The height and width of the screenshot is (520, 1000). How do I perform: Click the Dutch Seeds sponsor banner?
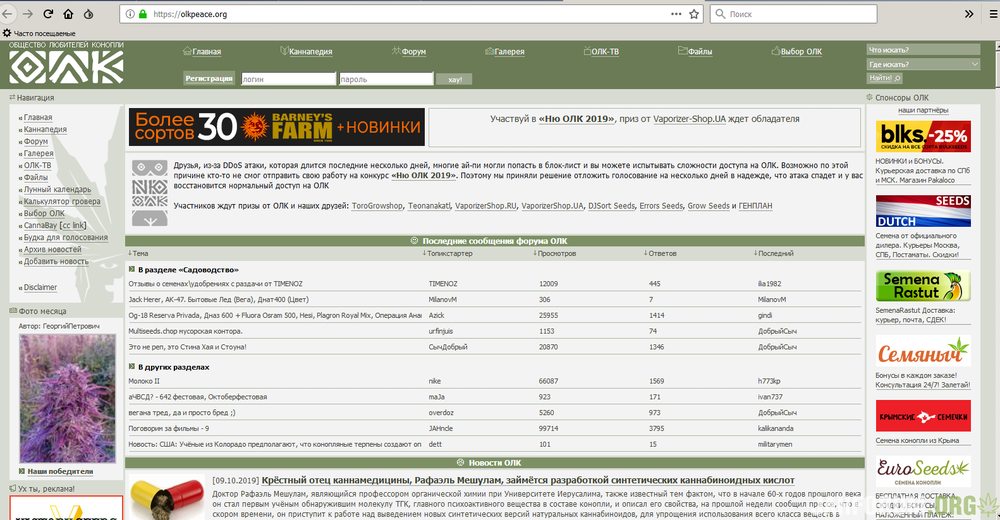[923, 211]
